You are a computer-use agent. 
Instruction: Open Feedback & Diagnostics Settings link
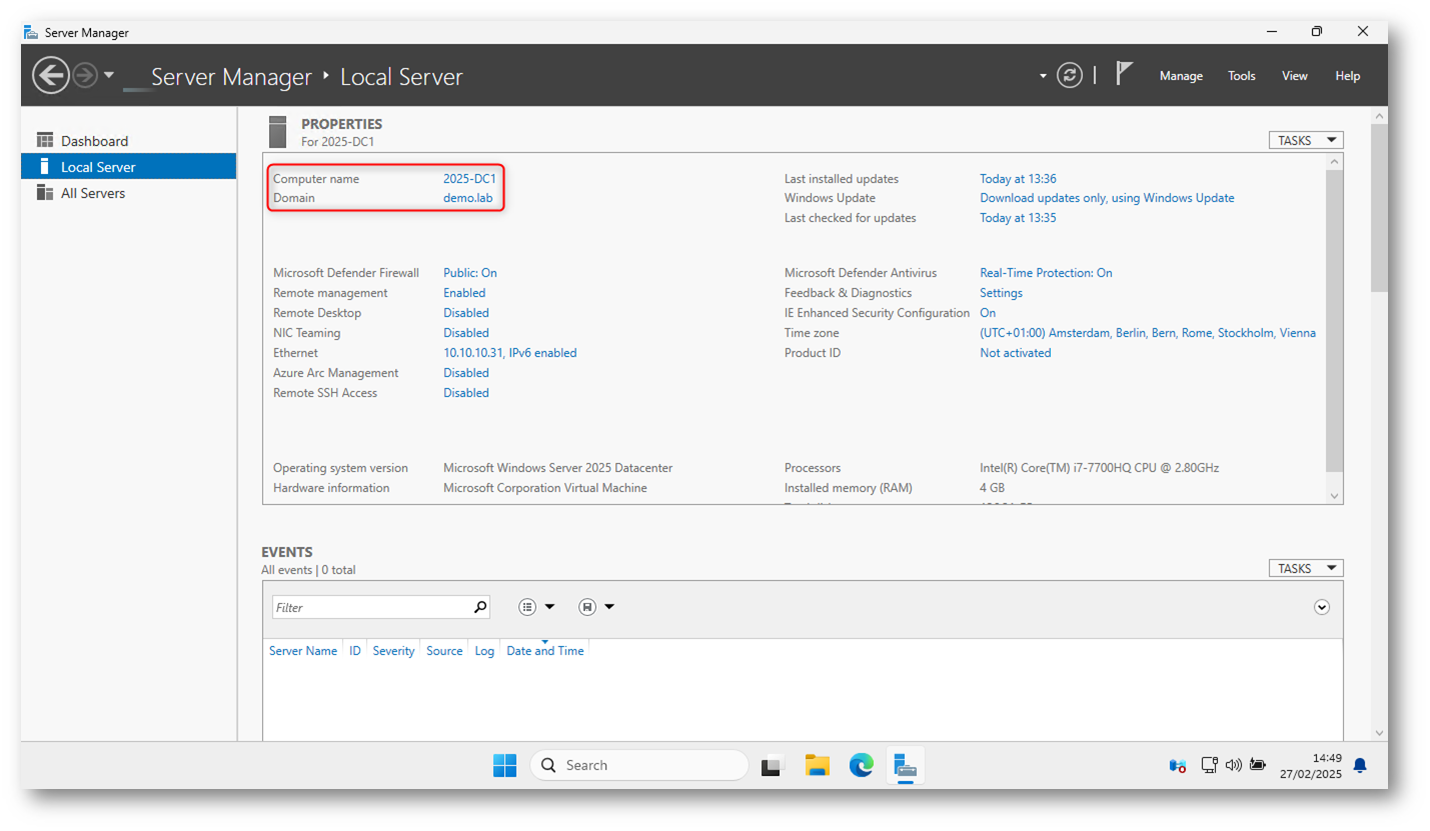(x=1001, y=293)
